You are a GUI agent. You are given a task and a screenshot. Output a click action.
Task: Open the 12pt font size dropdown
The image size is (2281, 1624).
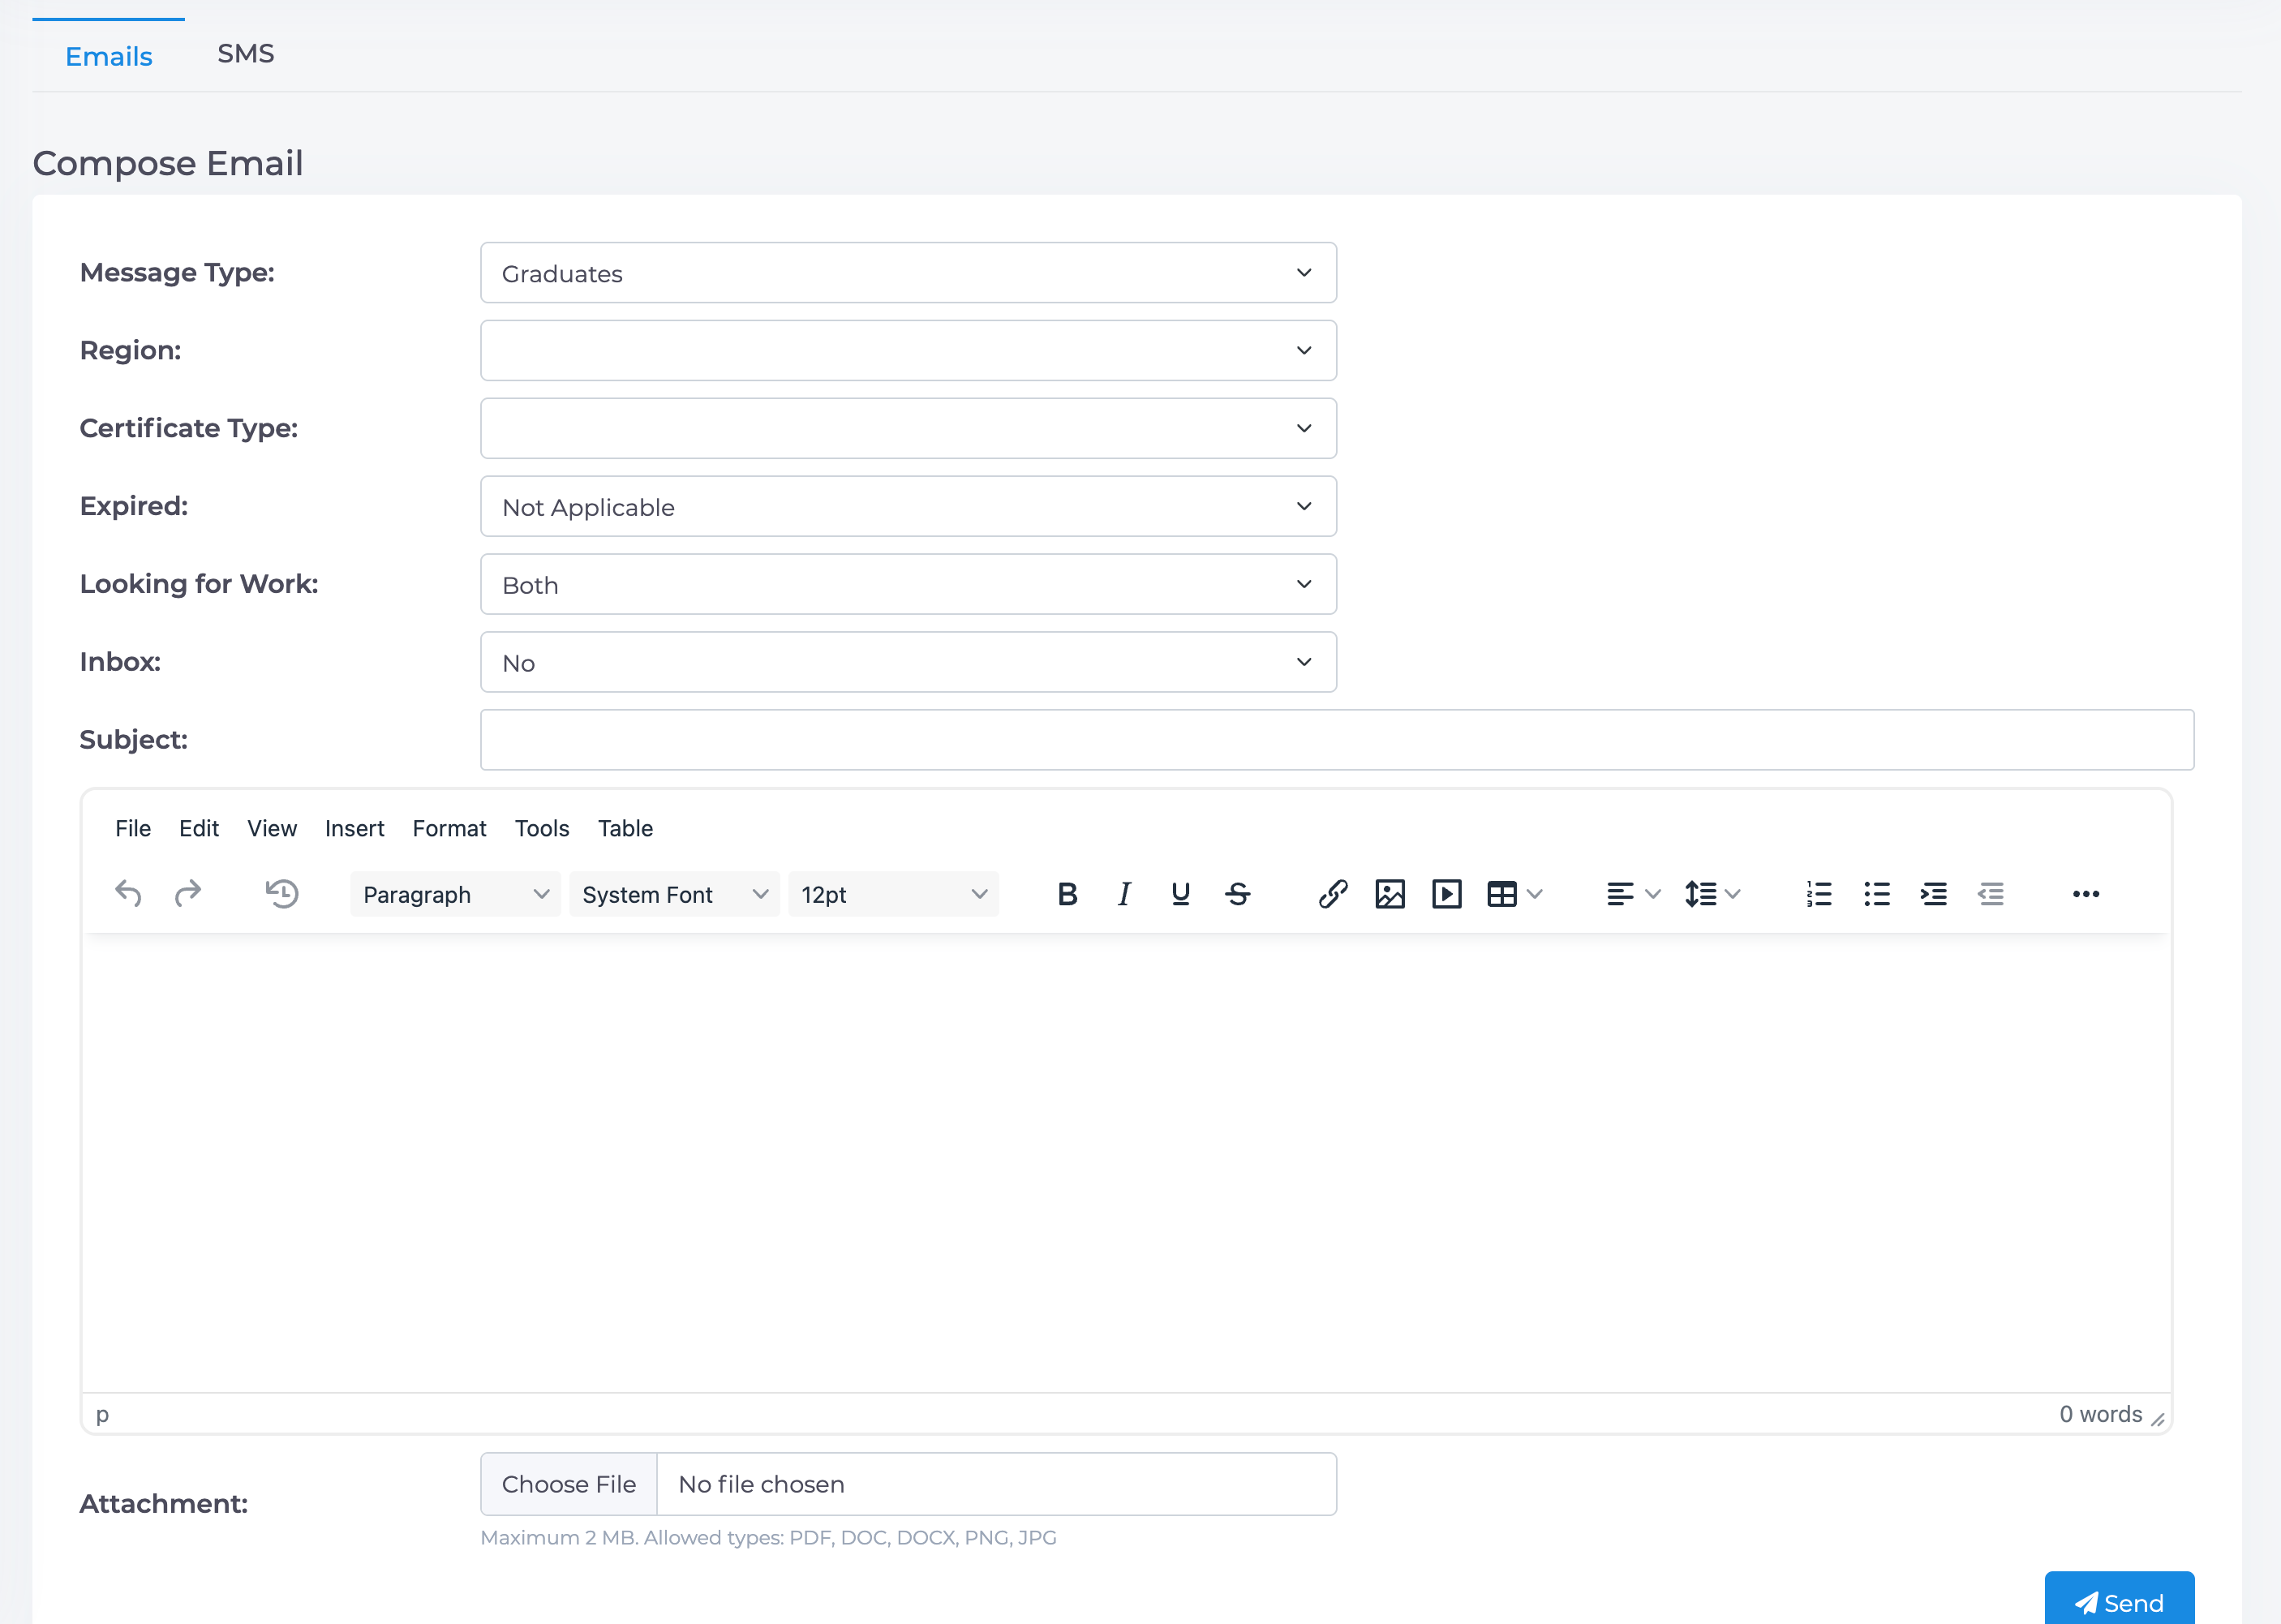coord(893,893)
